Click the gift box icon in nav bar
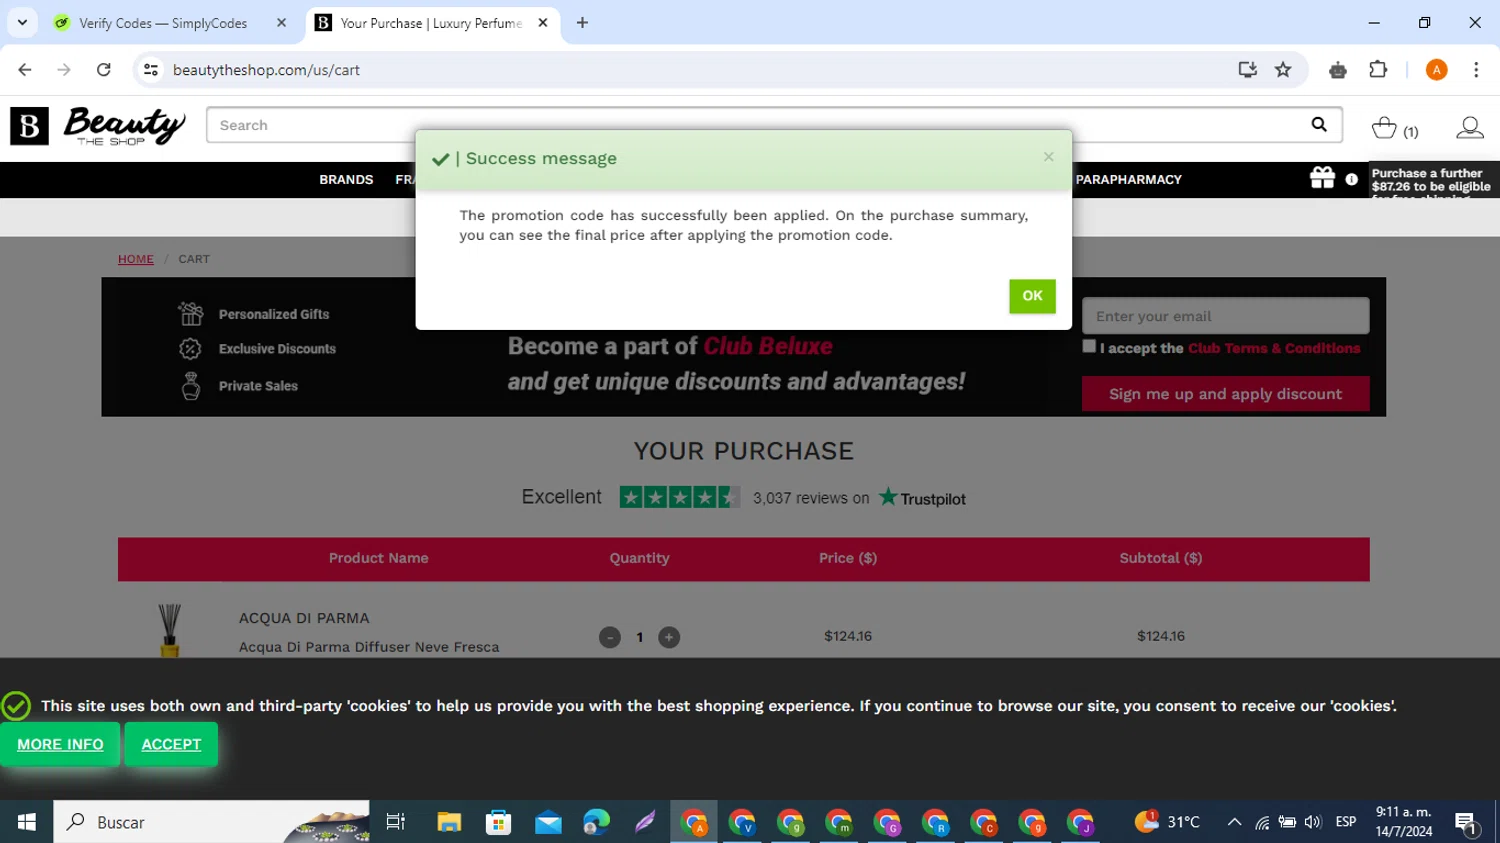Screen dimensions: 1500x843 1322,178
